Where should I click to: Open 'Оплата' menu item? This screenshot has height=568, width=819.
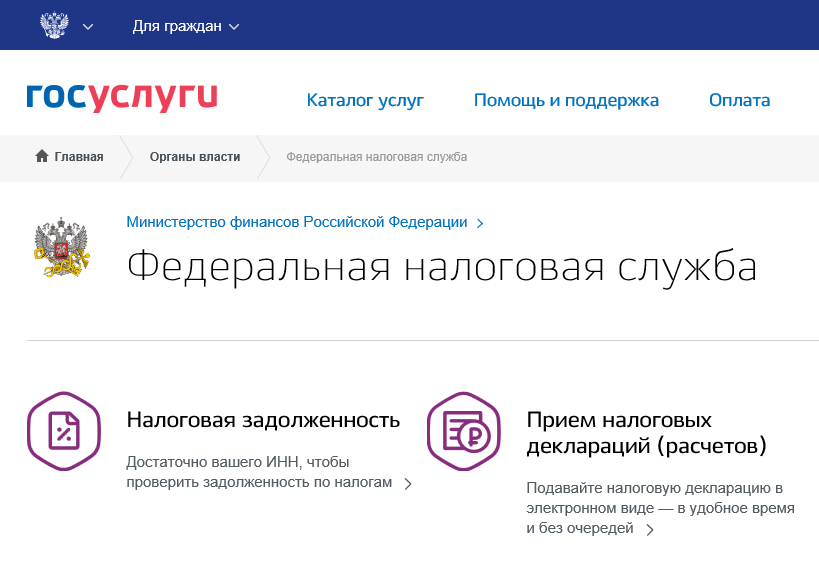click(739, 100)
